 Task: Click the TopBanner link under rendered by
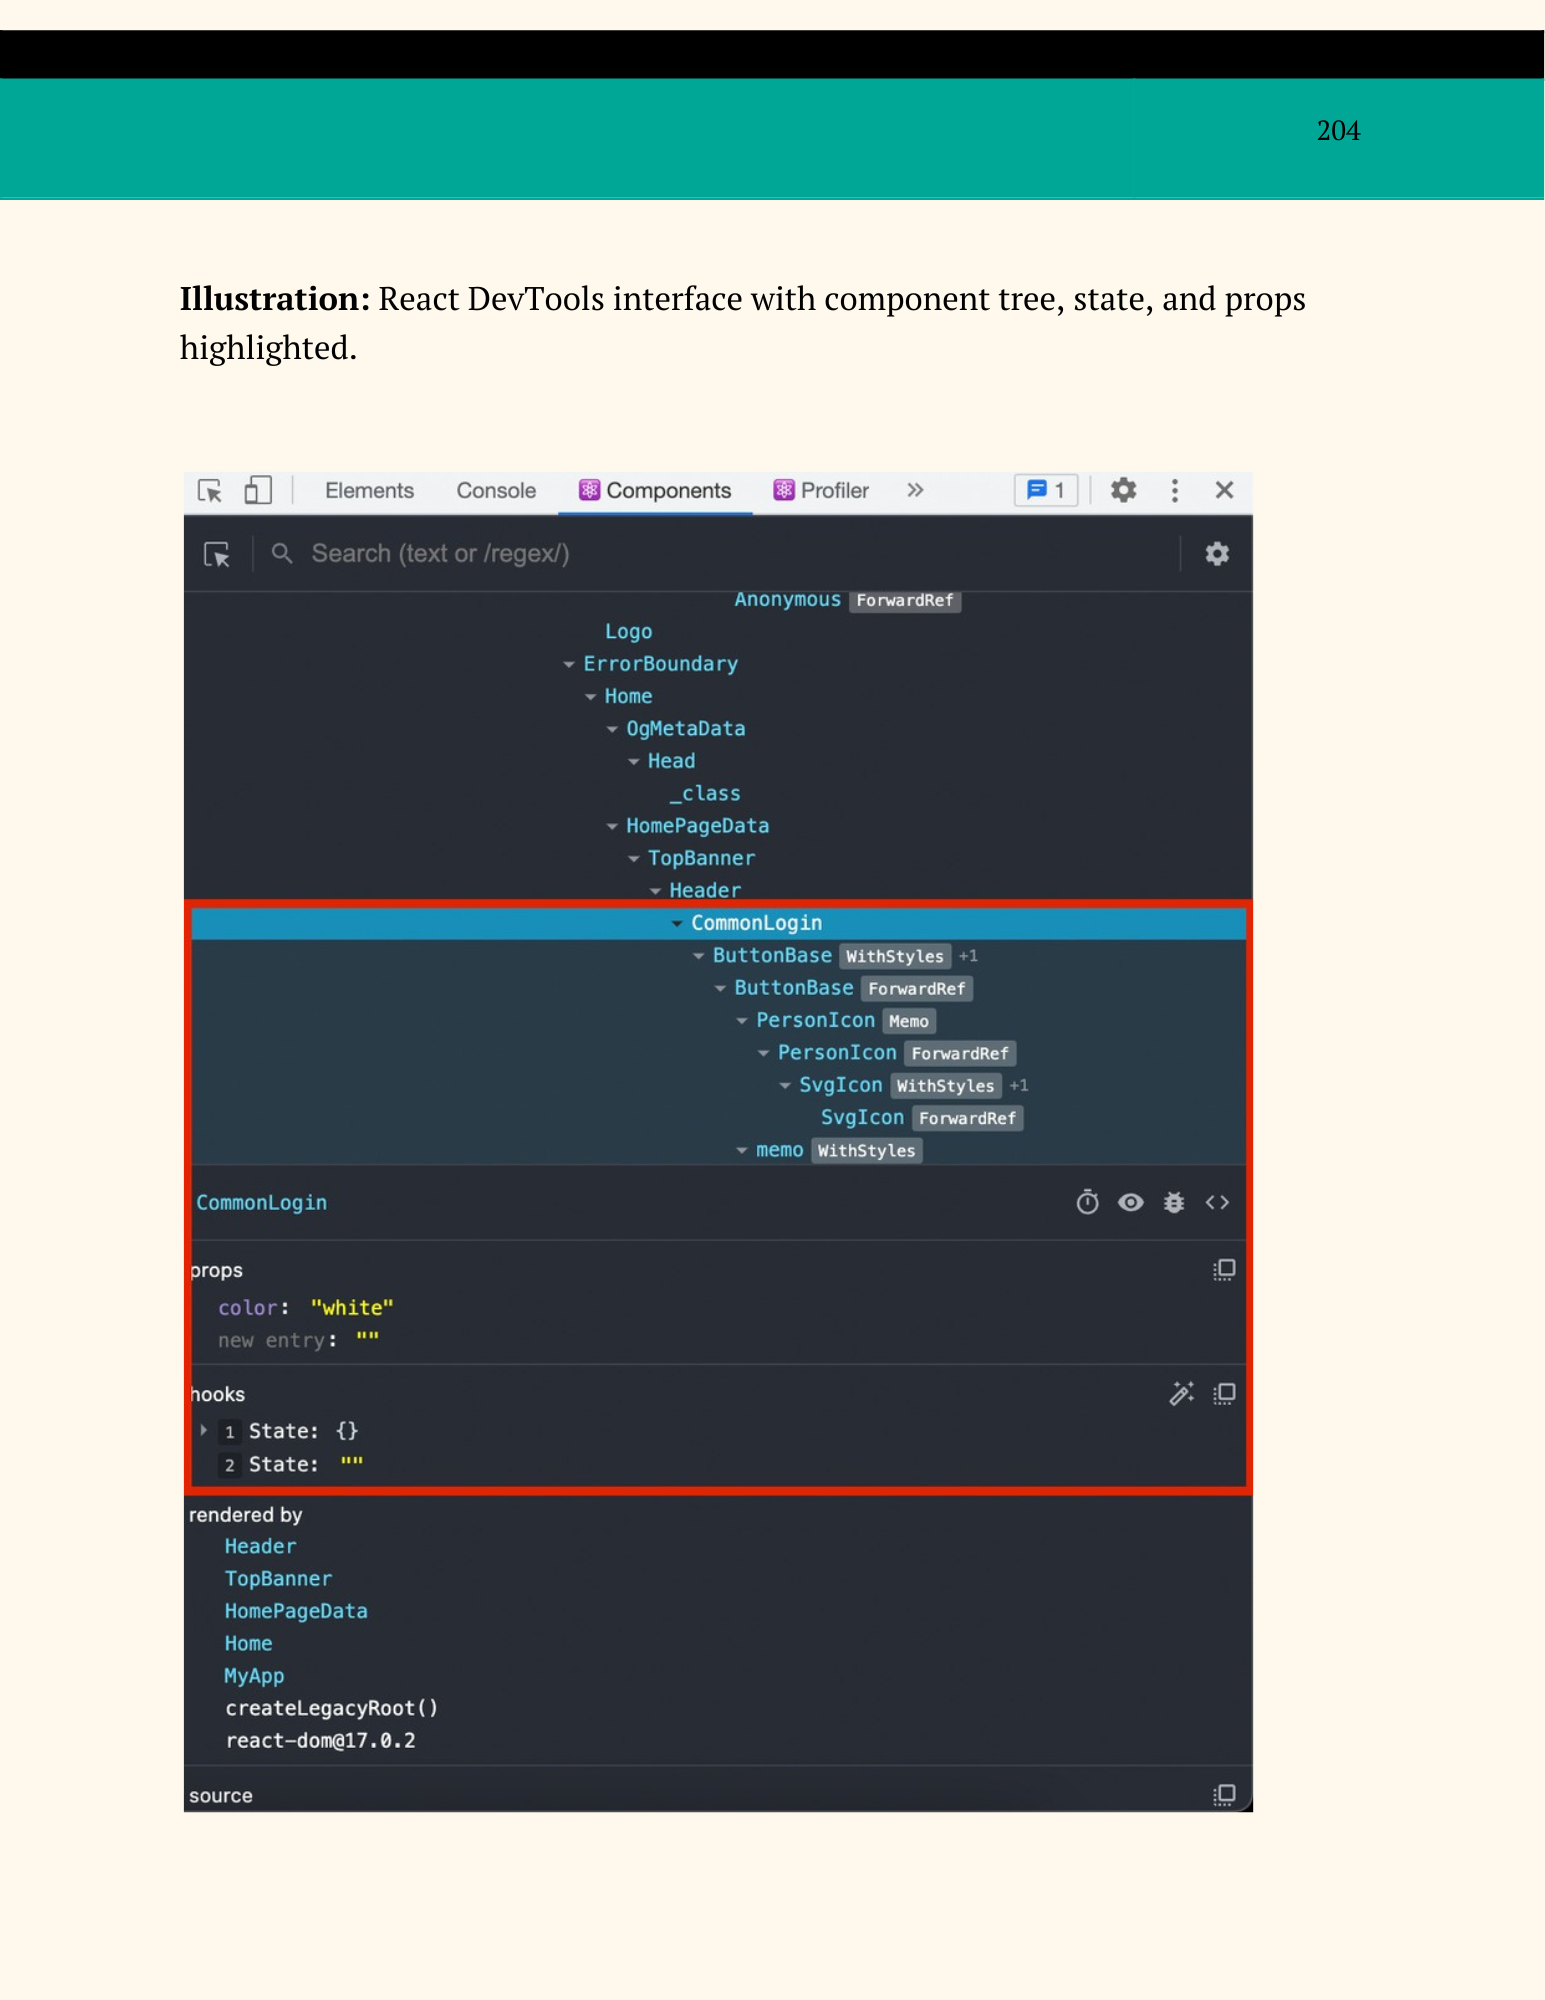click(278, 1578)
